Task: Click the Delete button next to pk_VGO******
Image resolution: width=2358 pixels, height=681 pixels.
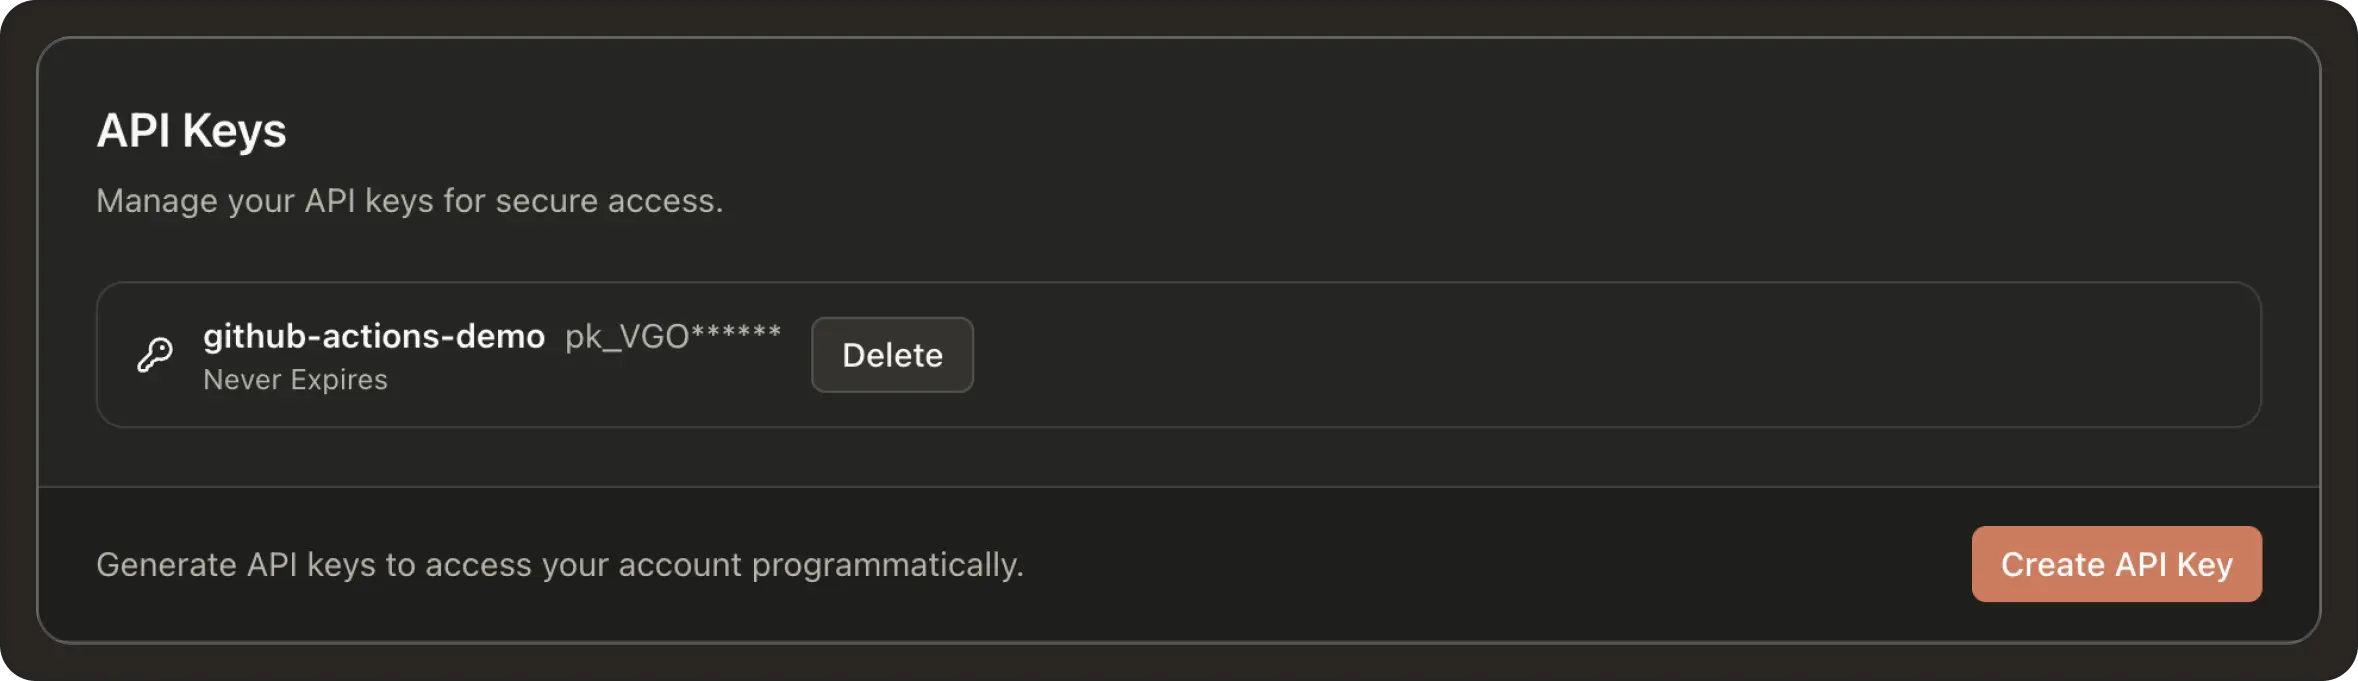Action: [892, 355]
